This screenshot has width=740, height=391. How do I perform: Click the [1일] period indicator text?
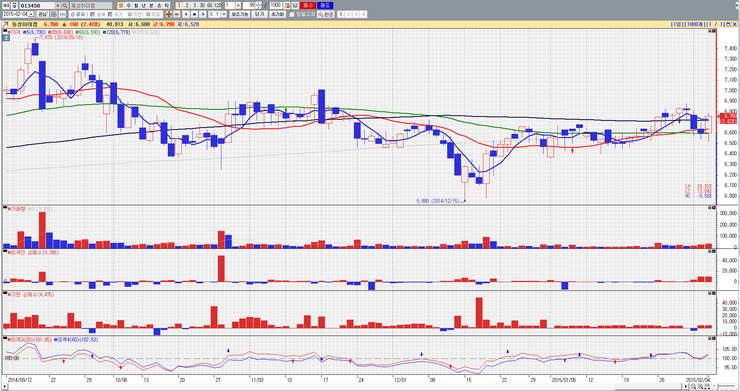pyautogui.click(x=676, y=24)
